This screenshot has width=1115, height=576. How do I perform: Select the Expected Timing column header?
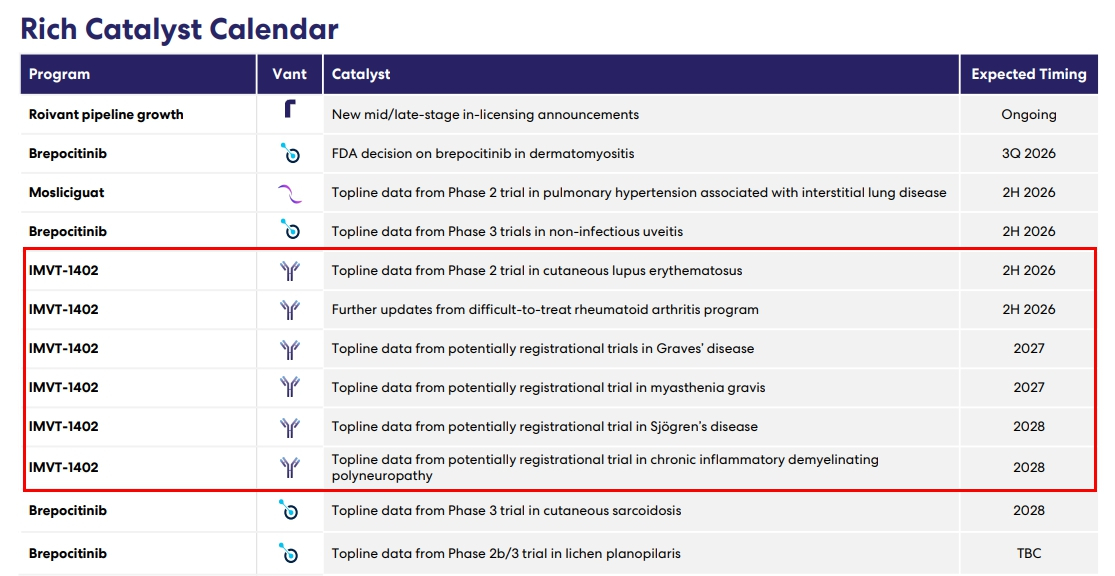click(1029, 74)
